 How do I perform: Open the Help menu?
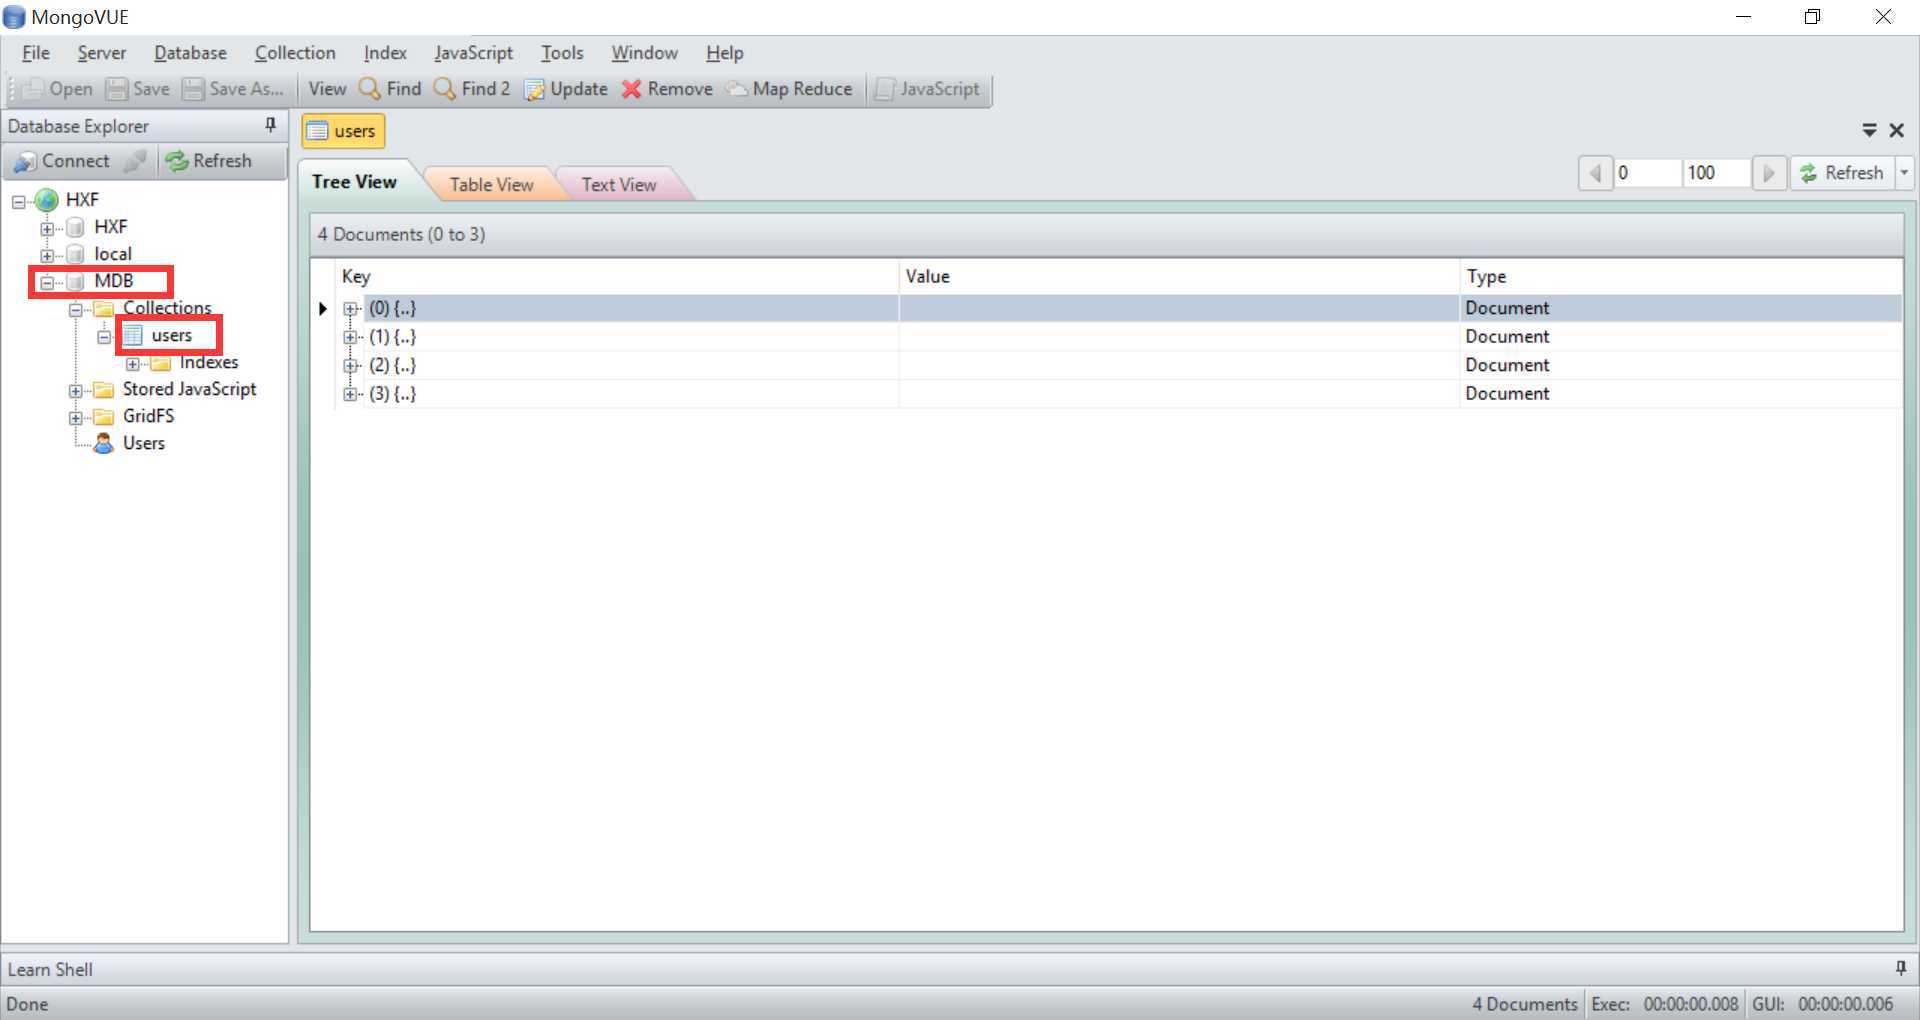(724, 53)
